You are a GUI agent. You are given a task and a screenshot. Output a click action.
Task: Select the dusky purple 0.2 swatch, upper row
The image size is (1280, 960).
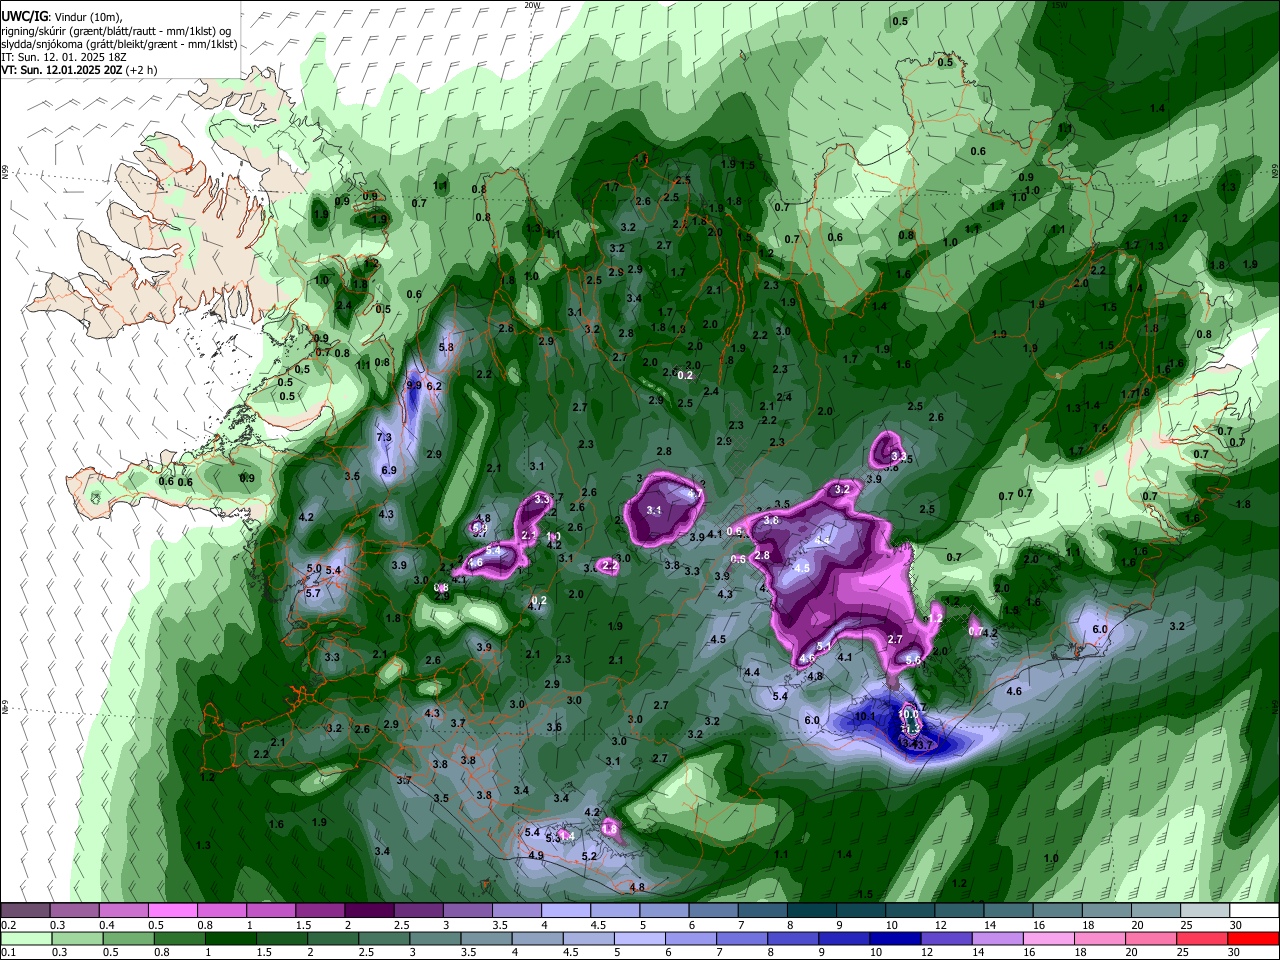(25, 911)
